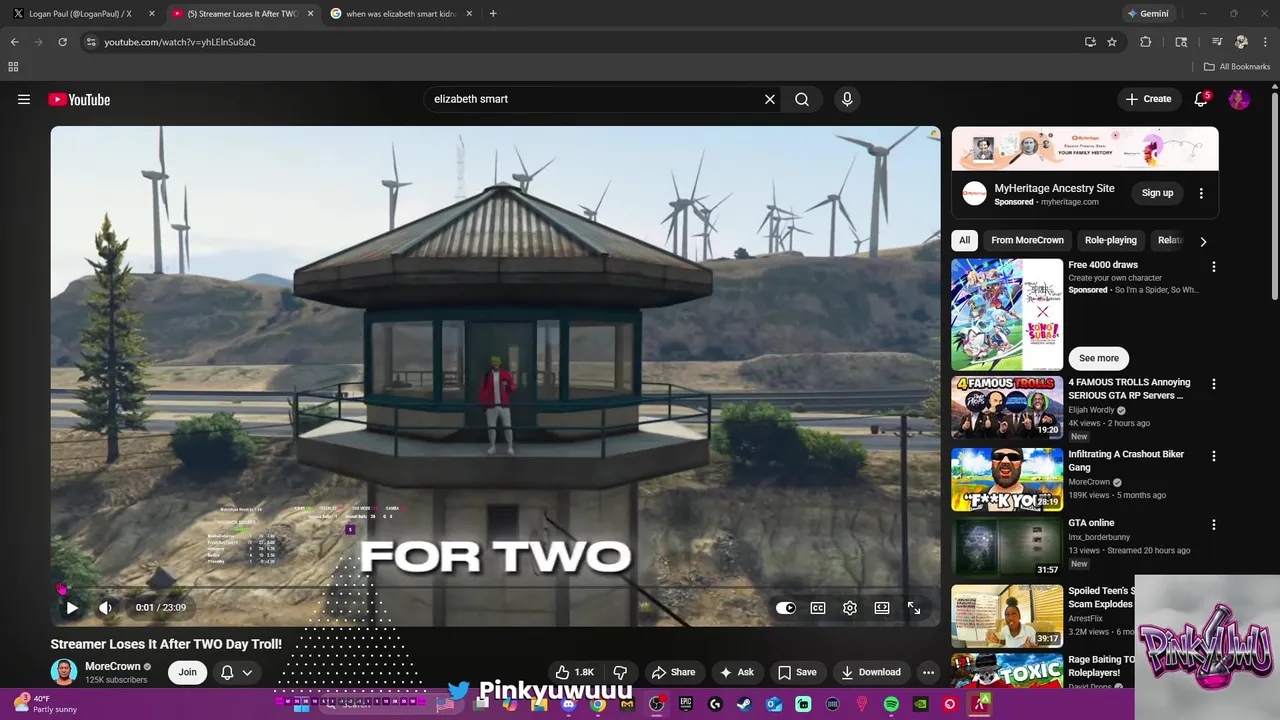This screenshot has height=720, width=1280.
Task: Open Steam from the taskbar
Action: 744,704
